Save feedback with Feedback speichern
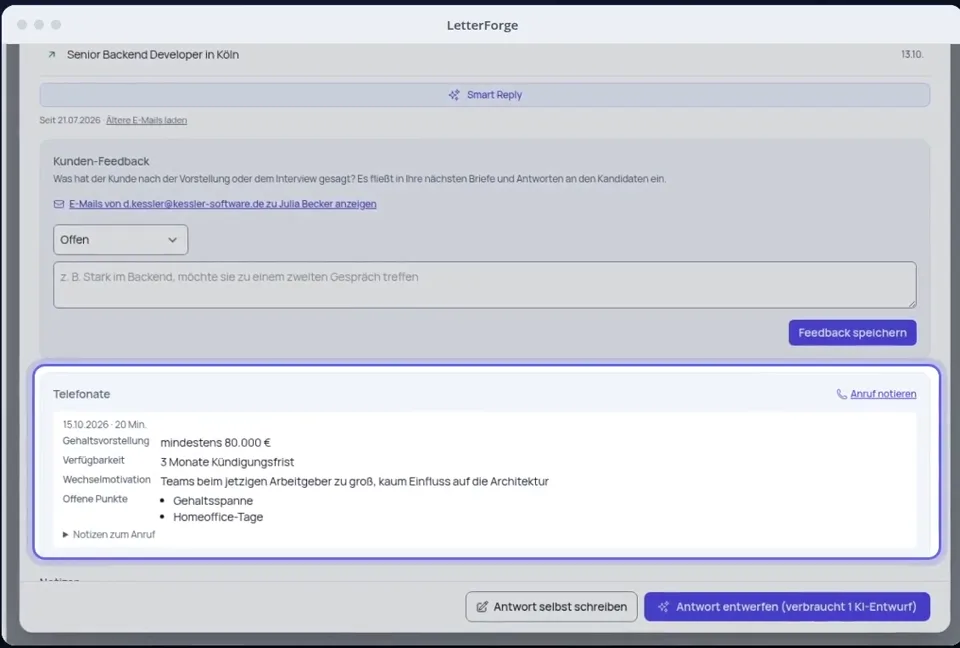 coord(852,333)
